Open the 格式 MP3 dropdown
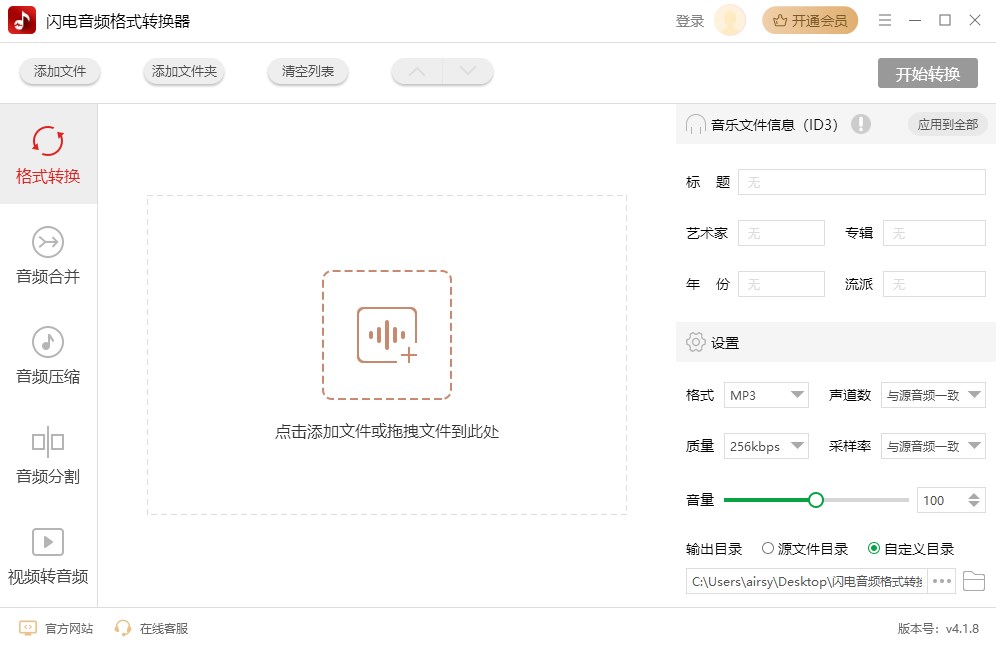This screenshot has width=996, height=647. 766,394
